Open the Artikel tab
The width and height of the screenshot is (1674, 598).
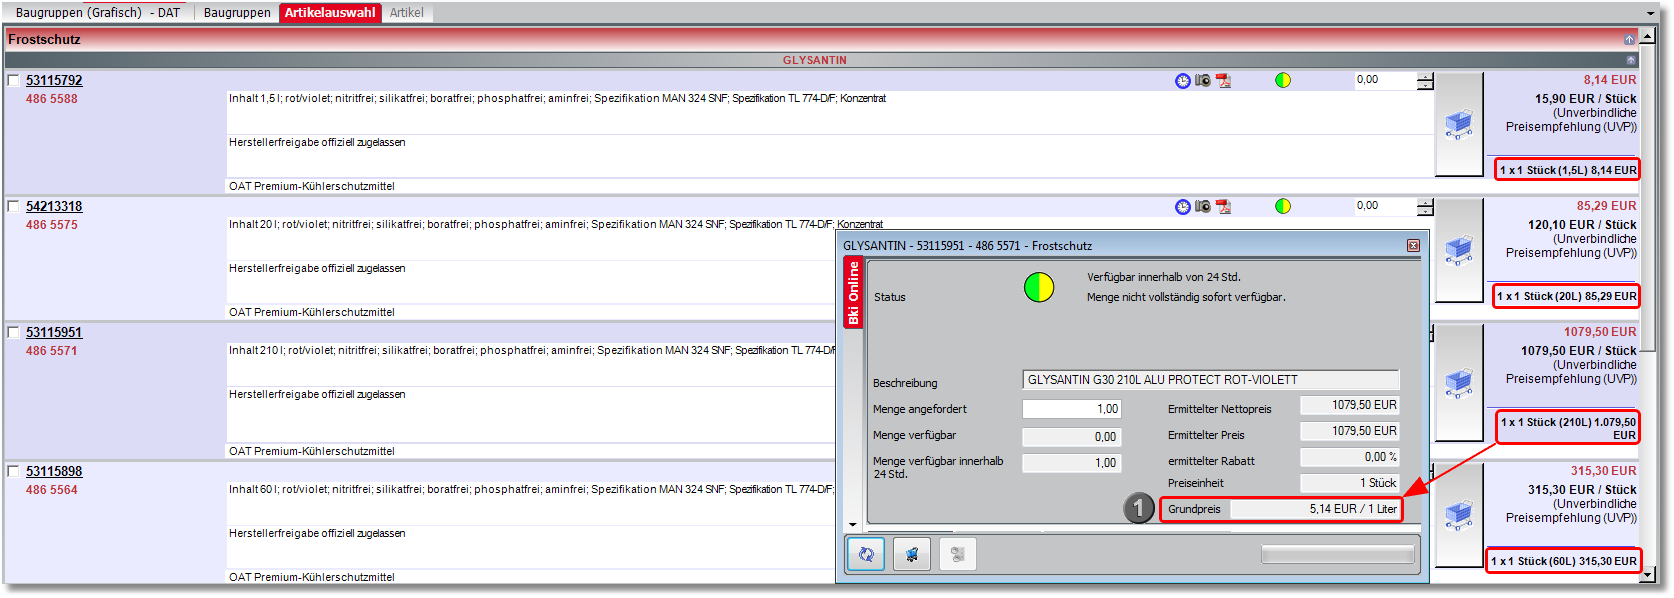coord(406,13)
